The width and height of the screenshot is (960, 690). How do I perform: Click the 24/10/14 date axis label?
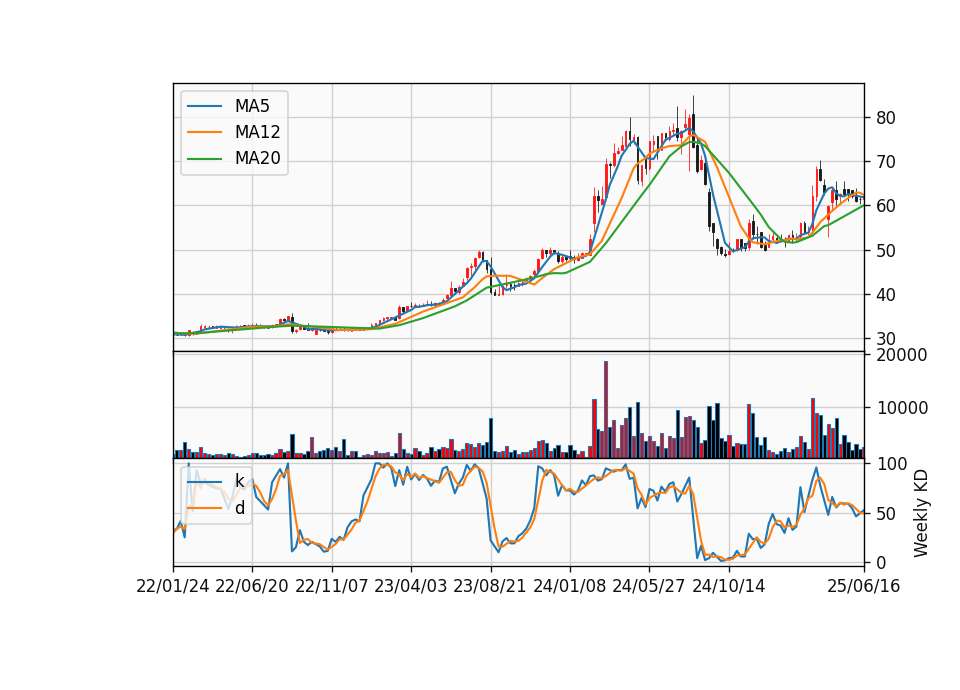click(729, 587)
